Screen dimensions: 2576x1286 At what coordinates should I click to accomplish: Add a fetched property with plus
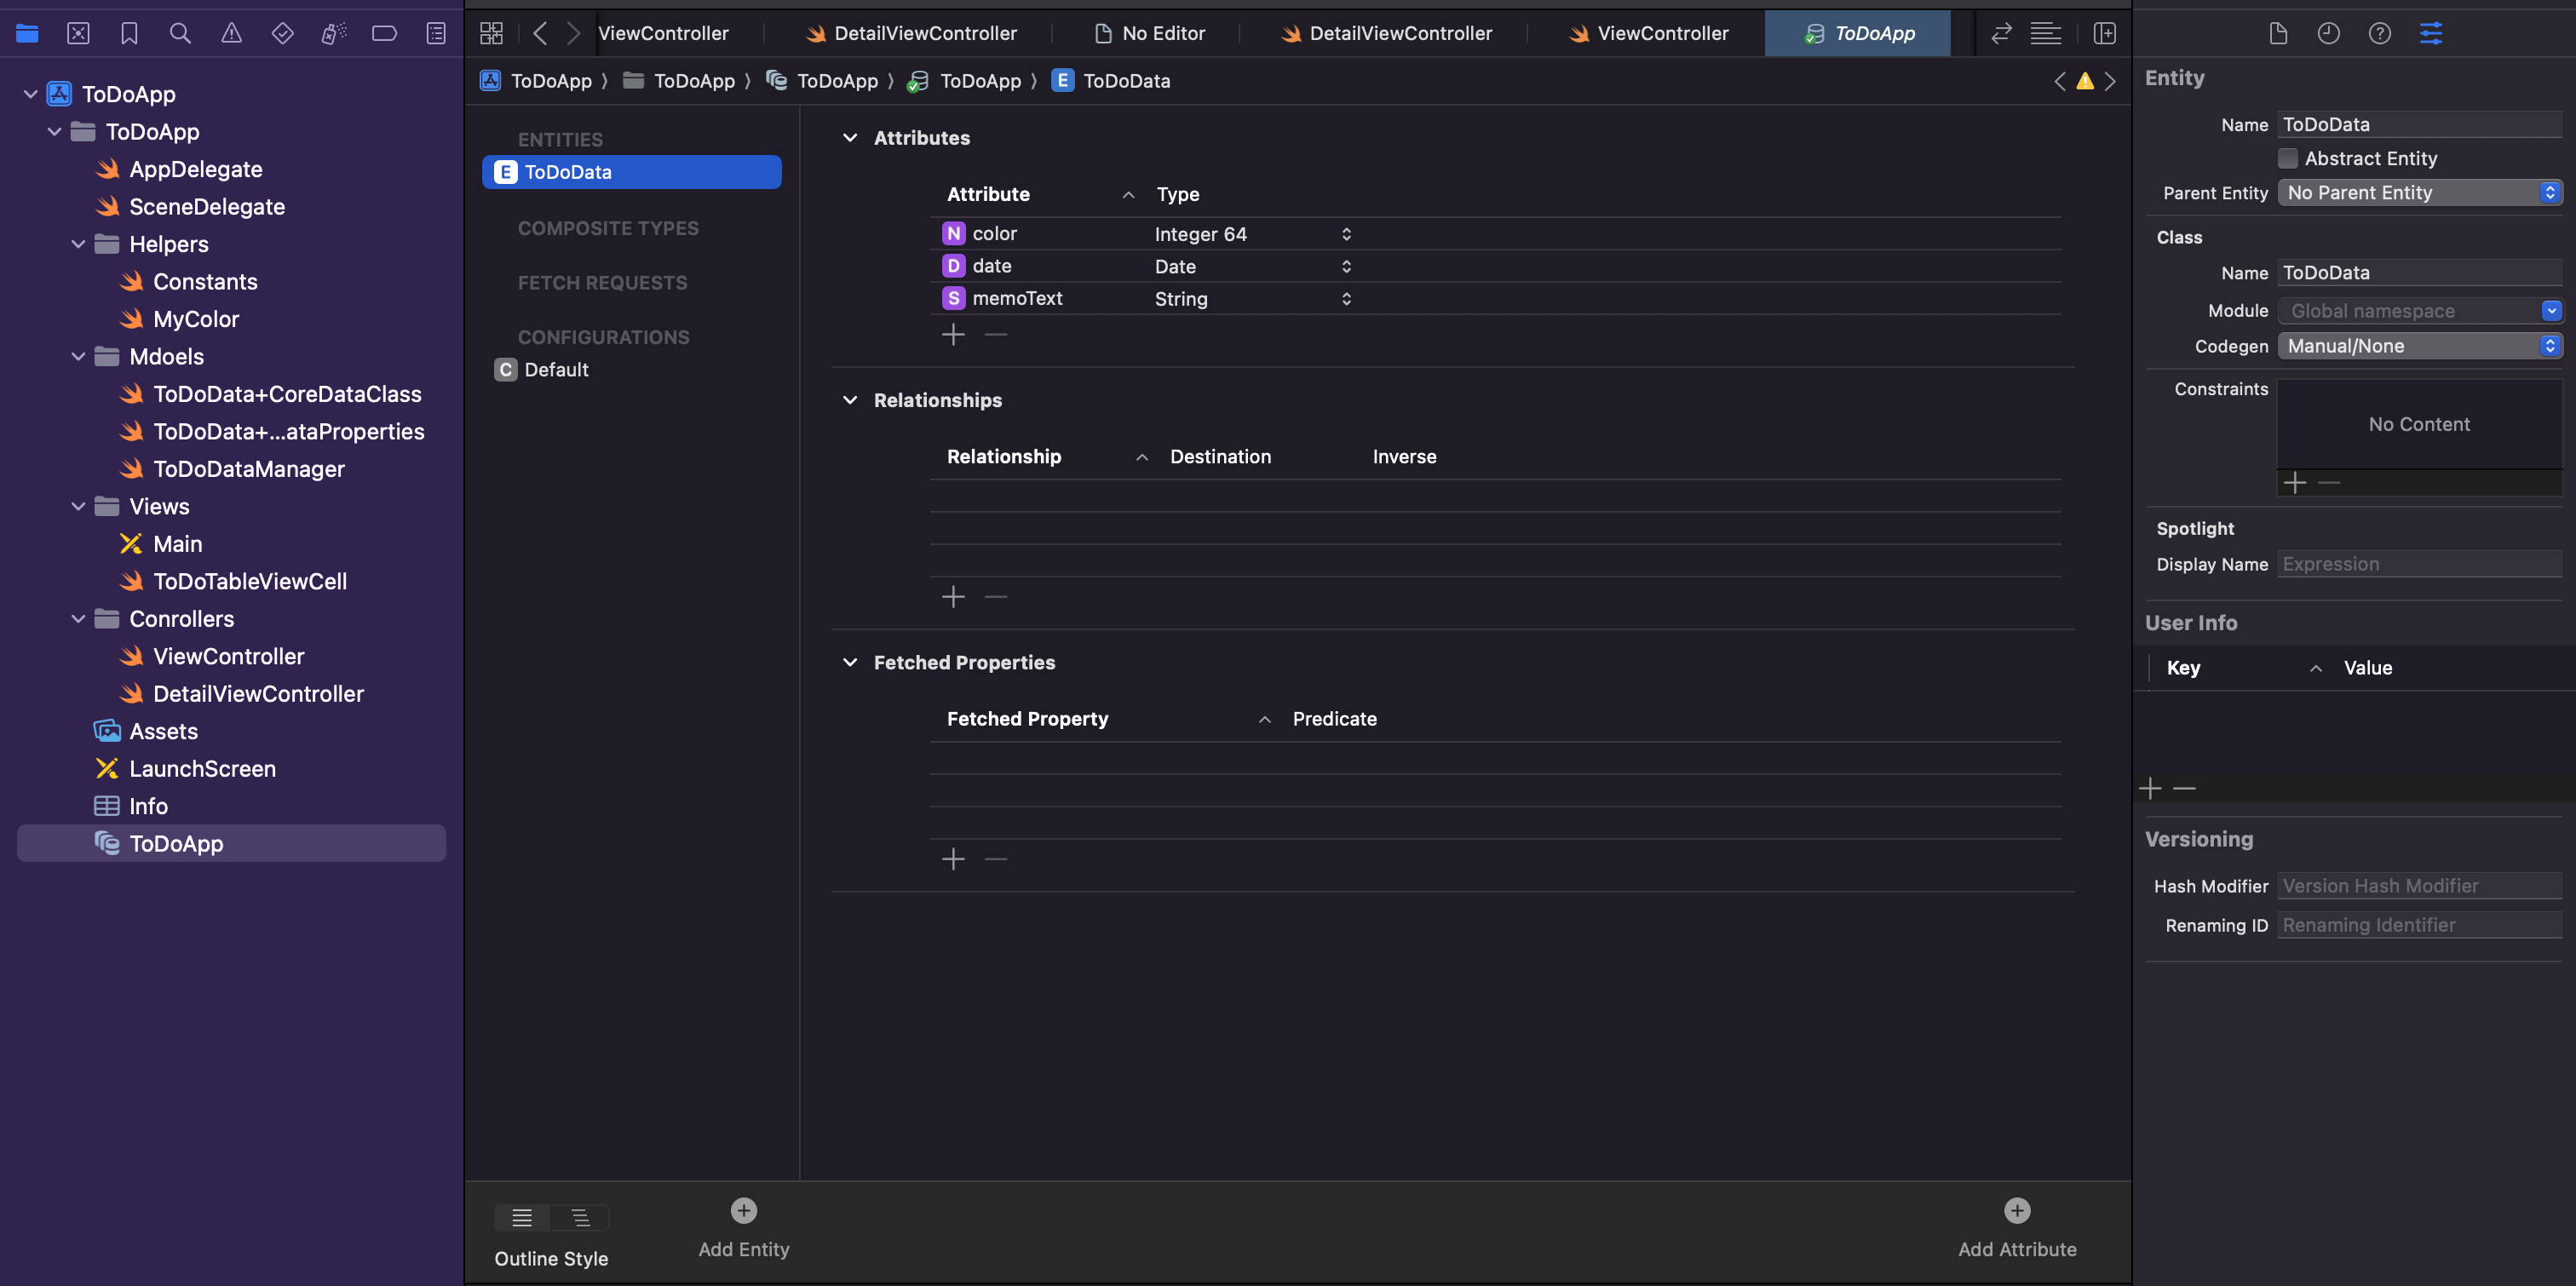953,859
